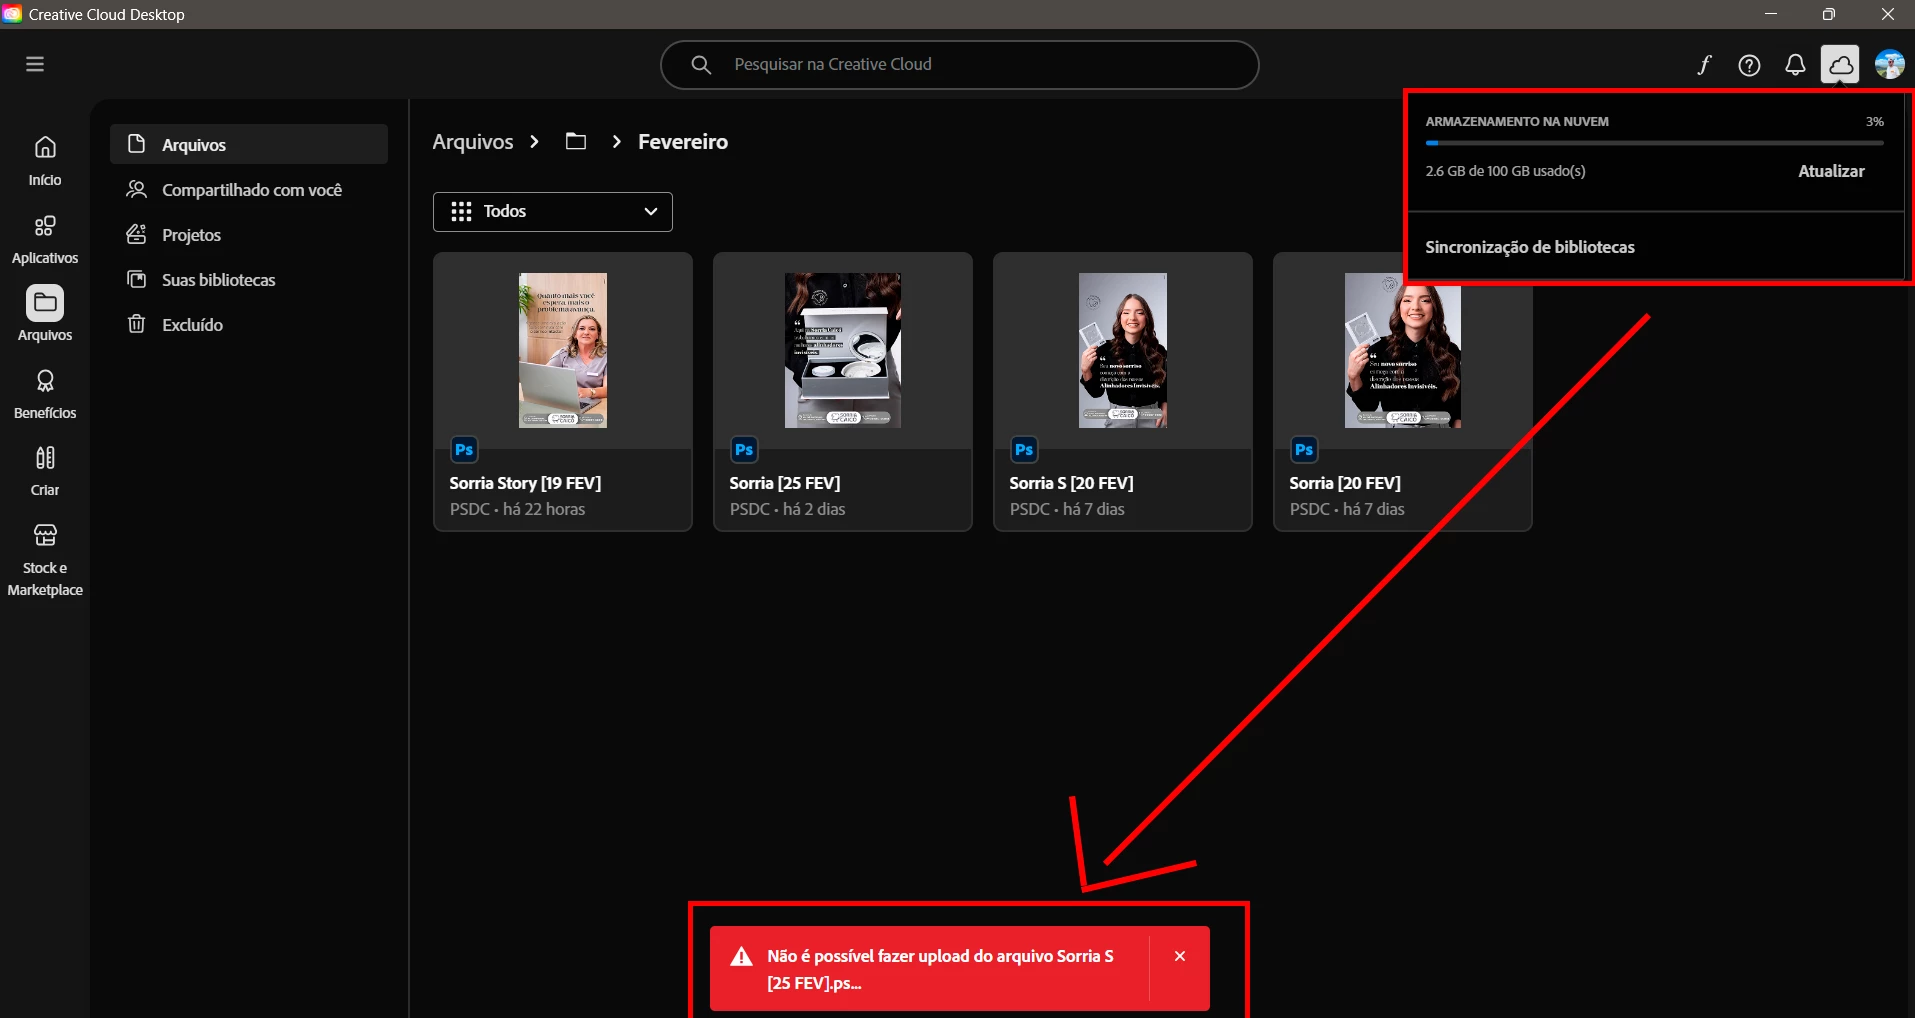Click Creative Cloud logo in title bar
This screenshot has height=1018, width=1915.
(x=12, y=14)
